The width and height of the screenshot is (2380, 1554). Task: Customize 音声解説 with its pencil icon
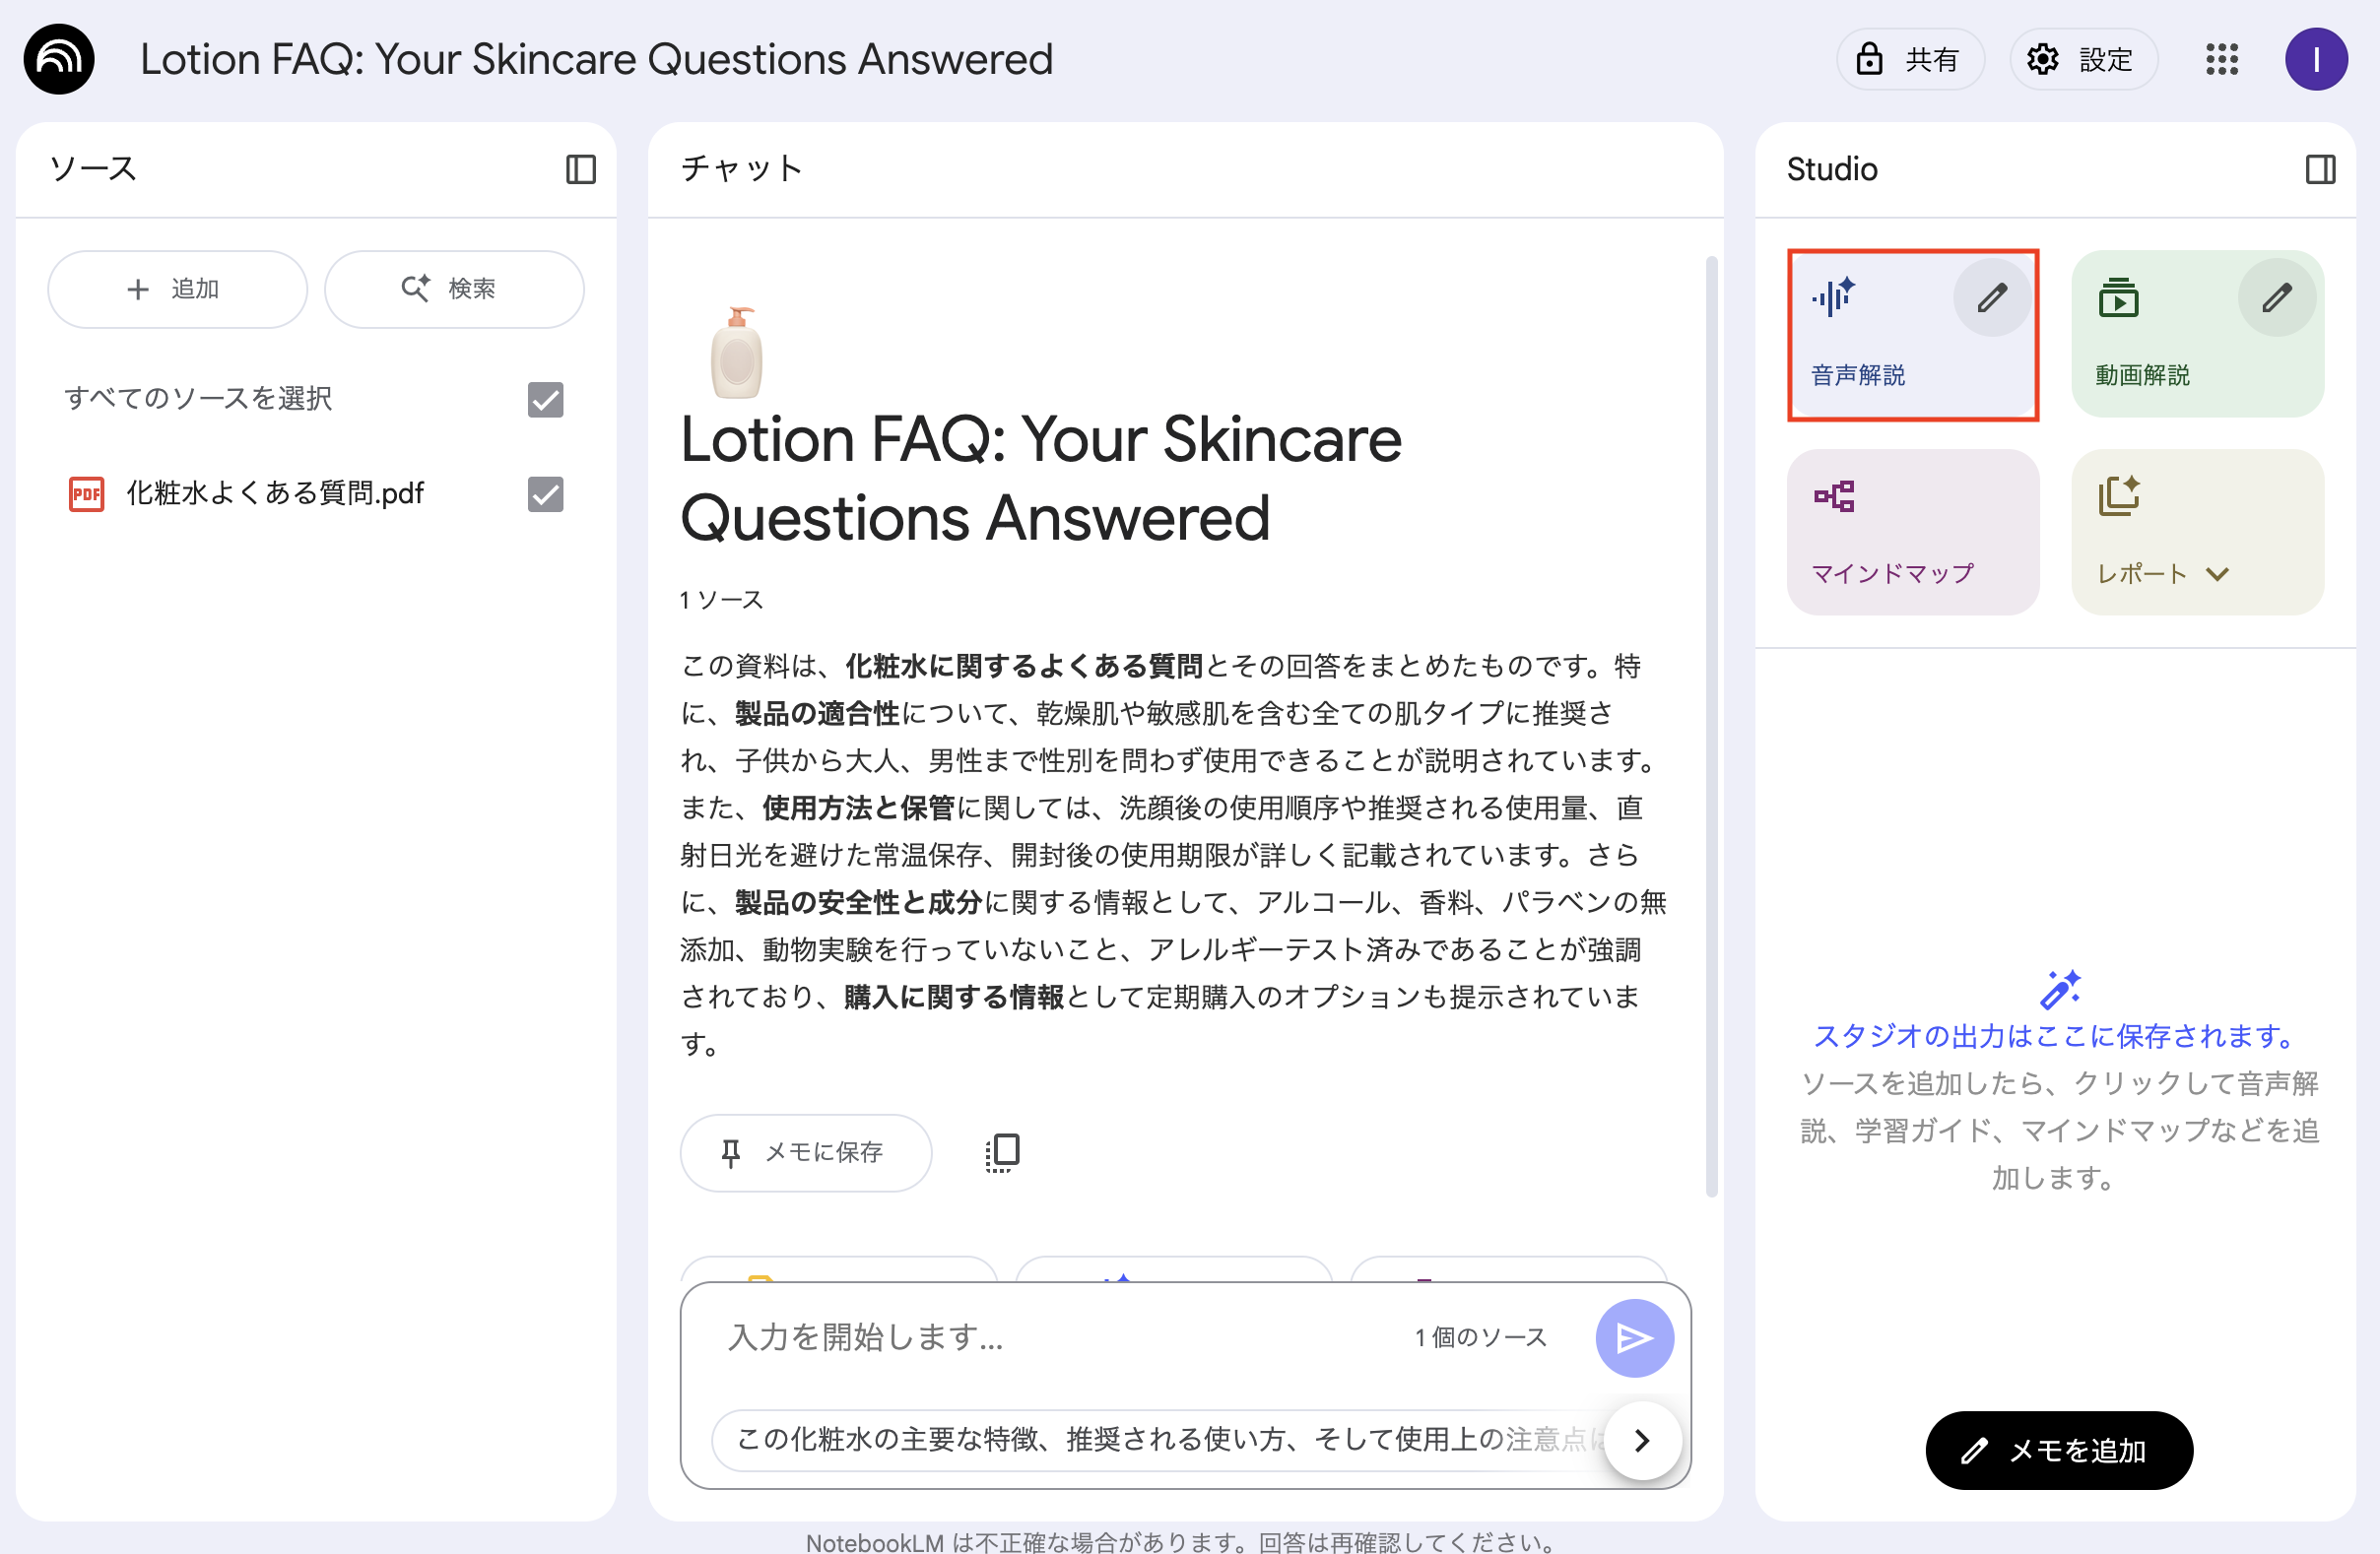point(1991,297)
